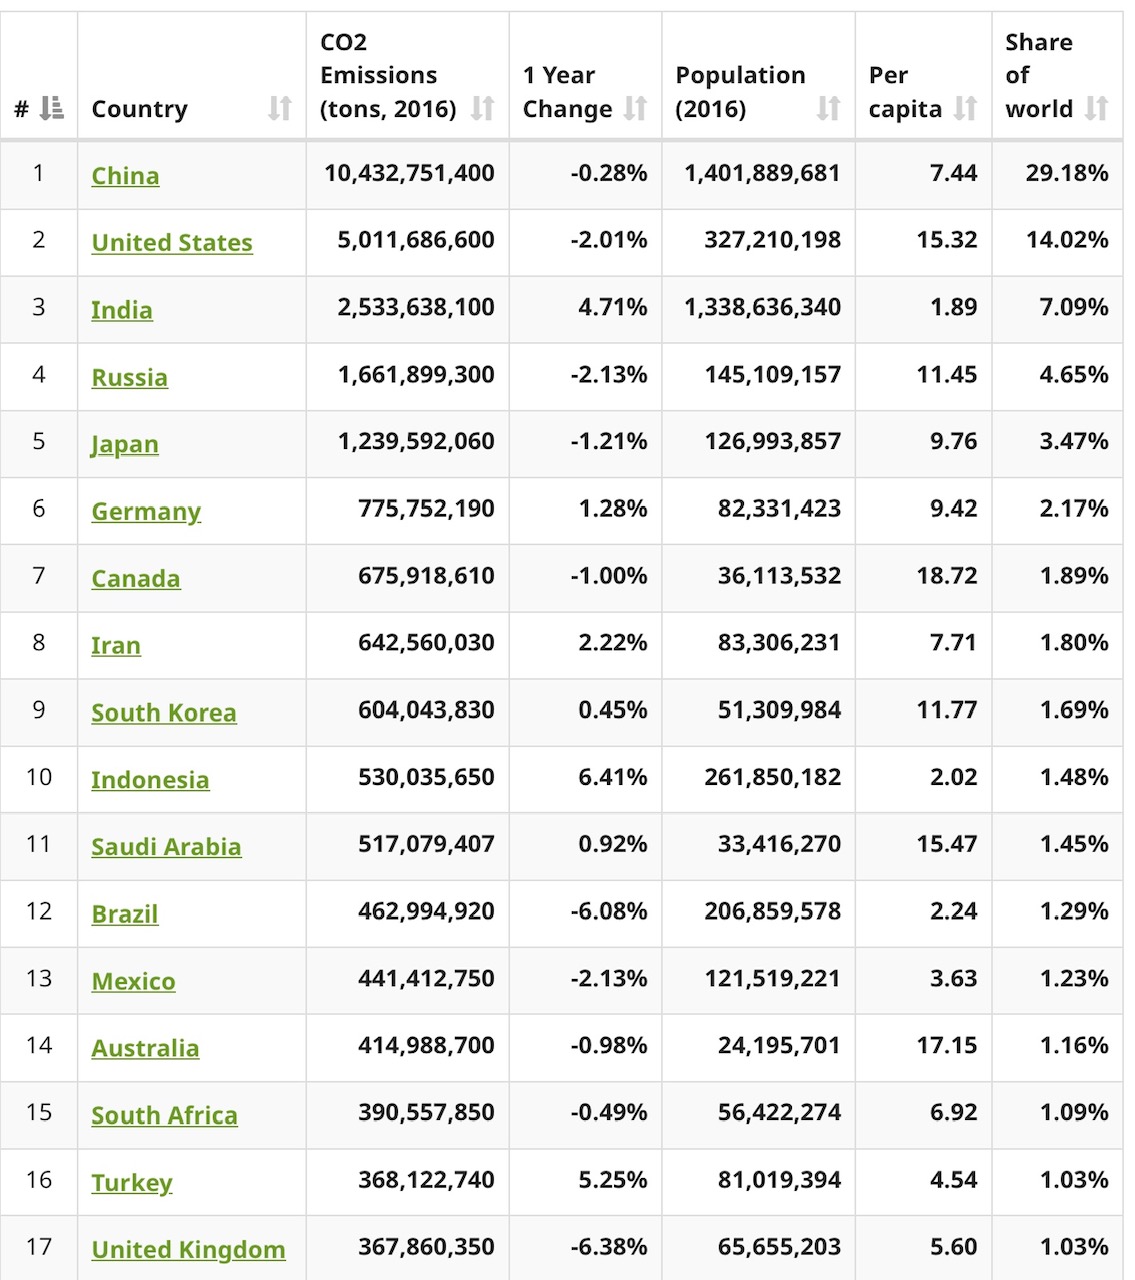1135x1280 pixels.
Task: Sort by 1 Year Change arrows
Action: click(635, 108)
